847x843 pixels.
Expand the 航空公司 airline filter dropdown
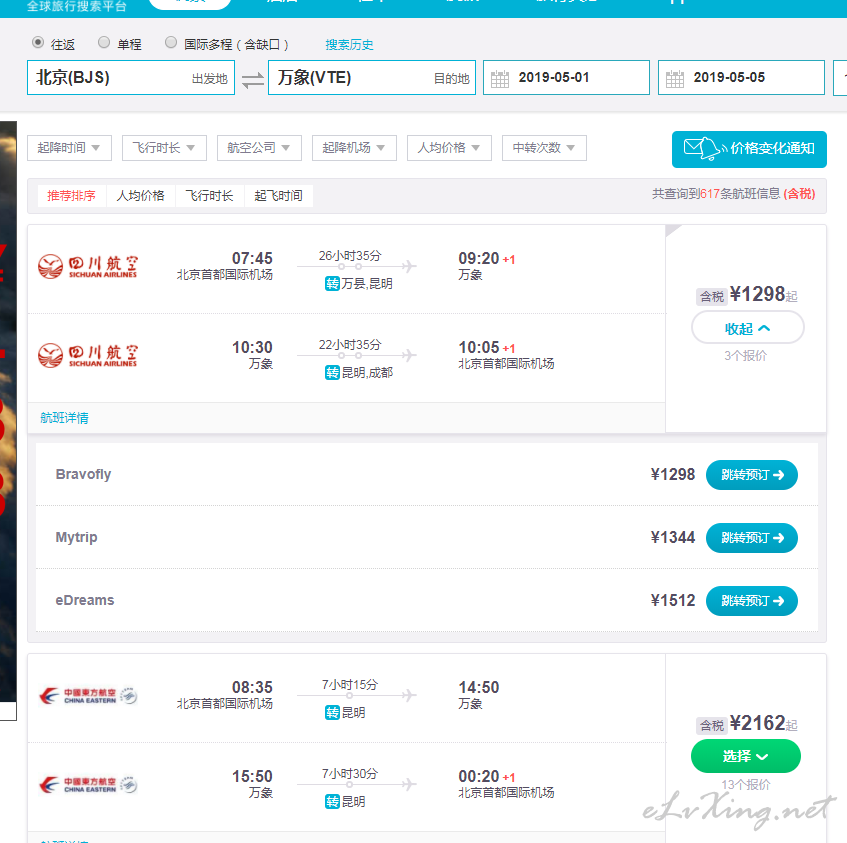(259, 148)
